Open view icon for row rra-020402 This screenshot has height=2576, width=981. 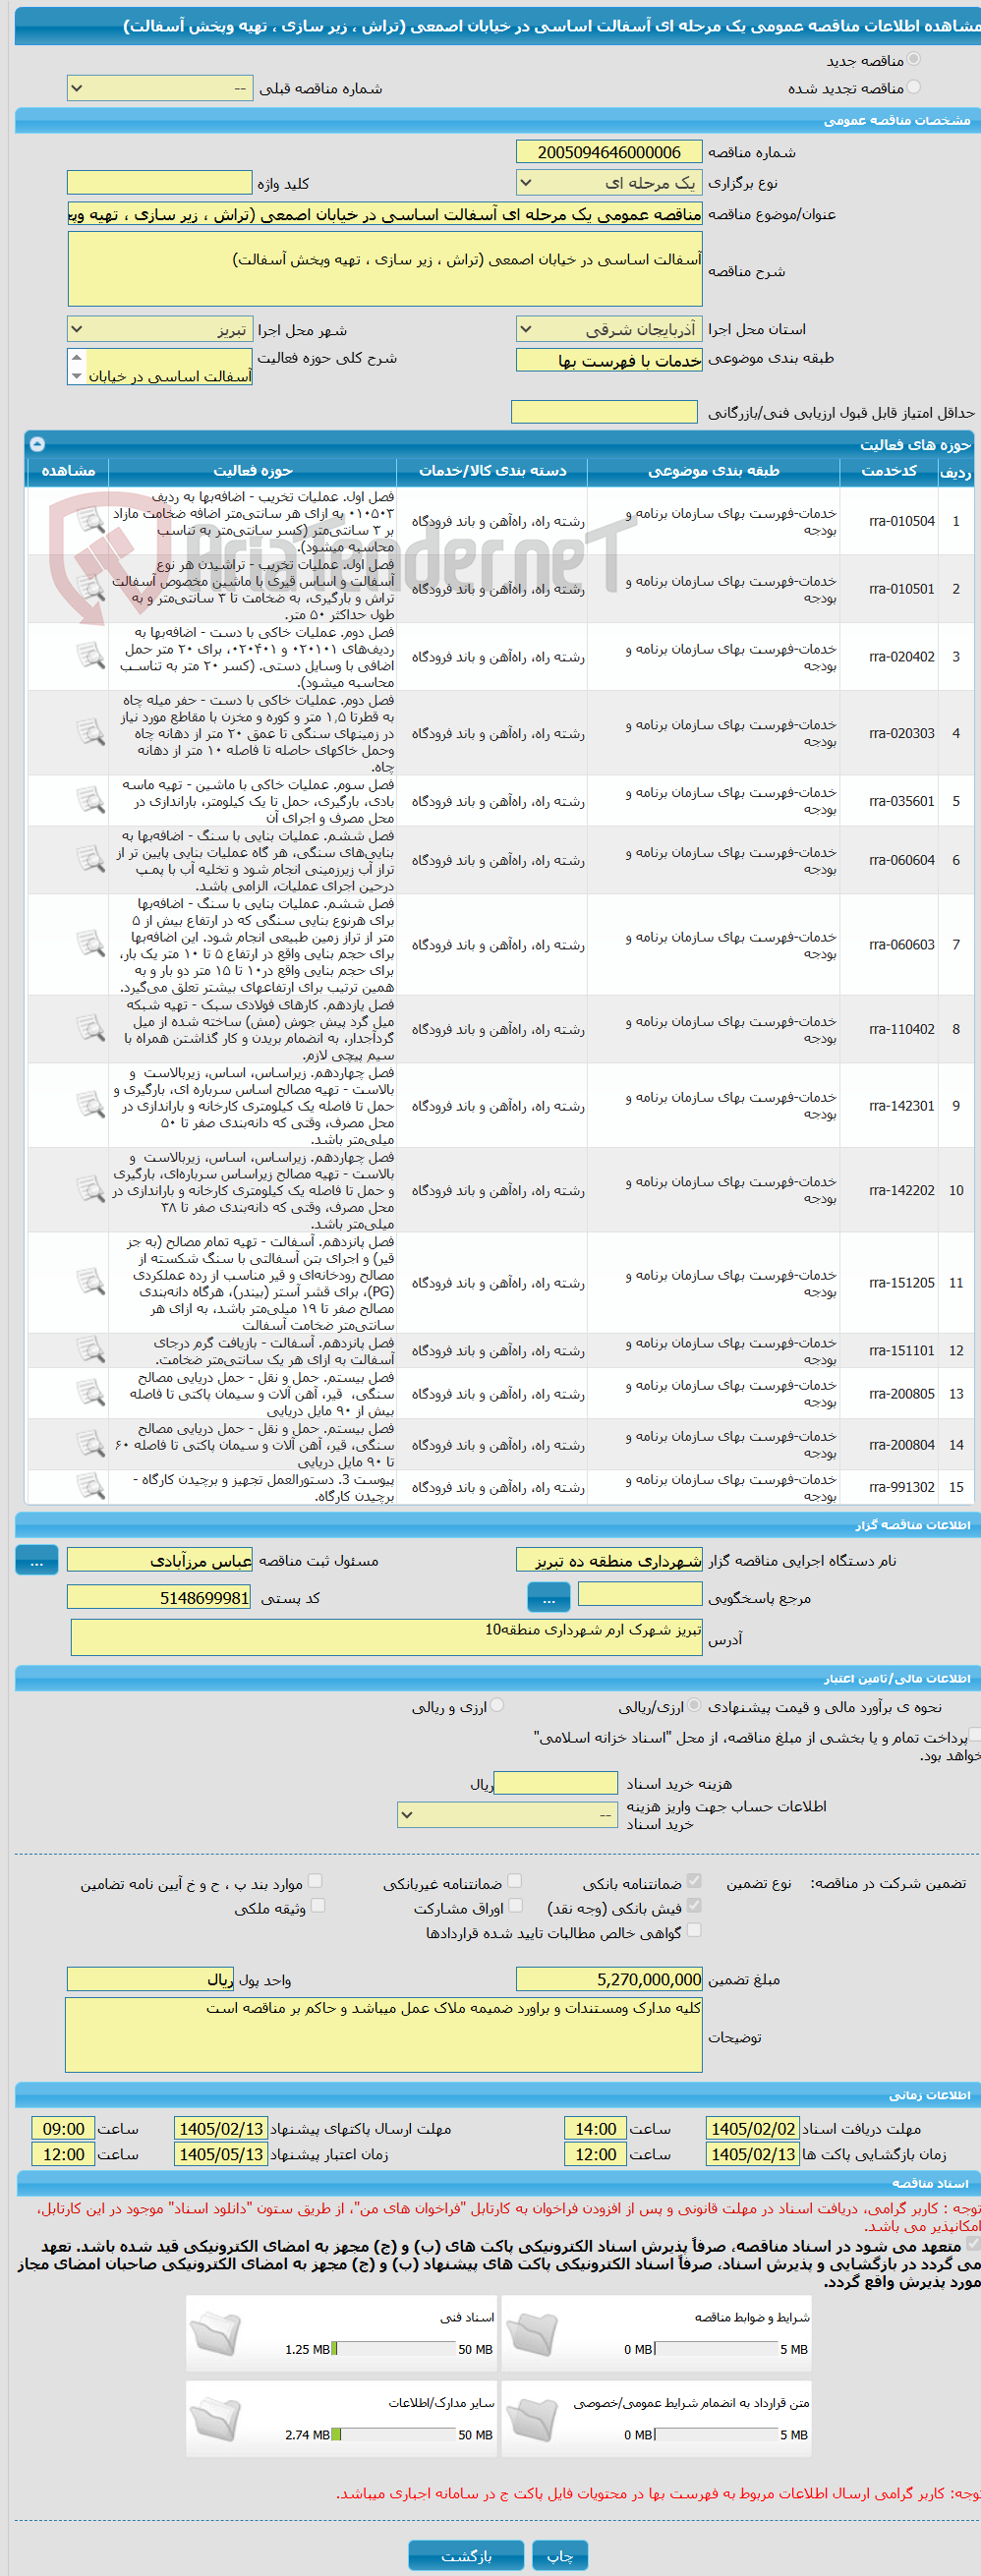tap(91, 656)
